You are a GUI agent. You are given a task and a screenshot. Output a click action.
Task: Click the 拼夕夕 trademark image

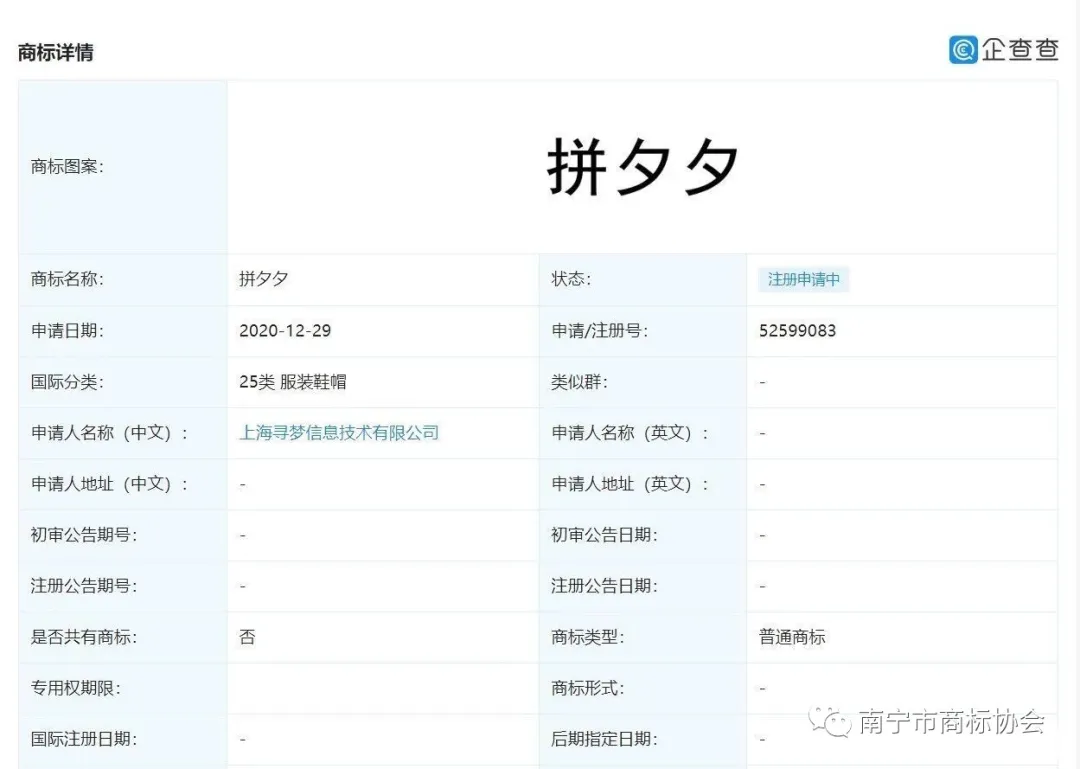pyautogui.click(x=643, y=166)
